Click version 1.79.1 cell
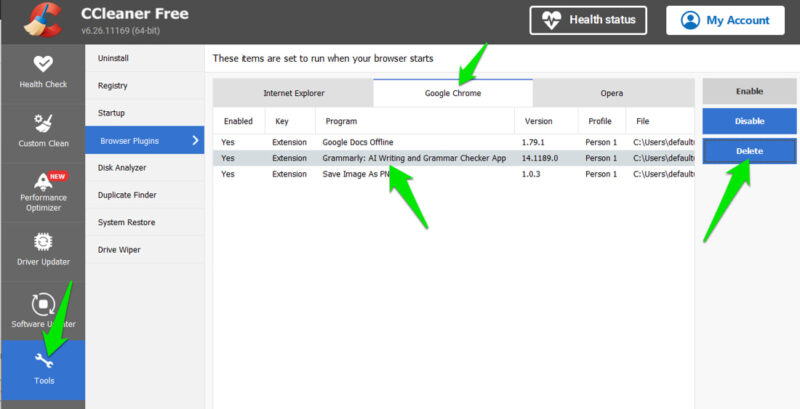 point(533,142)
